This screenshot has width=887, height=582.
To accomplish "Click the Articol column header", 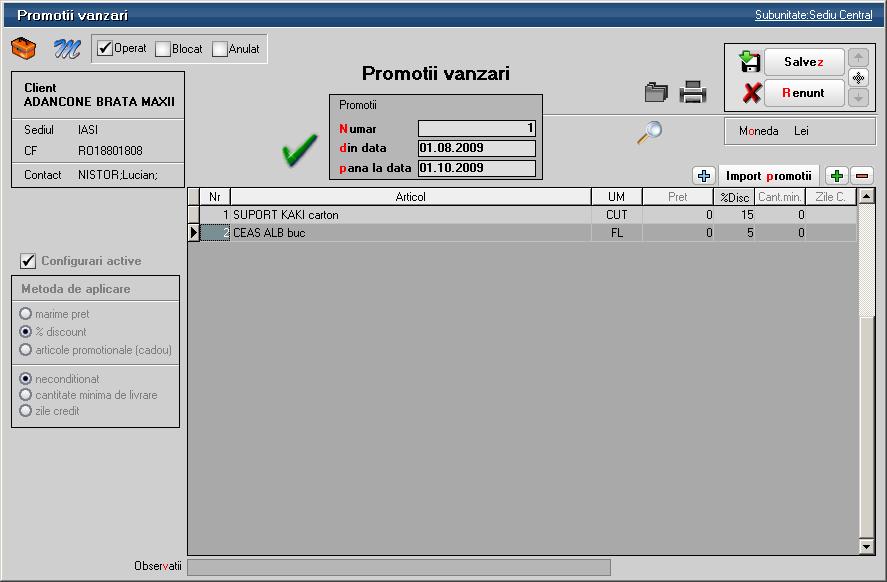I will (x=411, y=197).
